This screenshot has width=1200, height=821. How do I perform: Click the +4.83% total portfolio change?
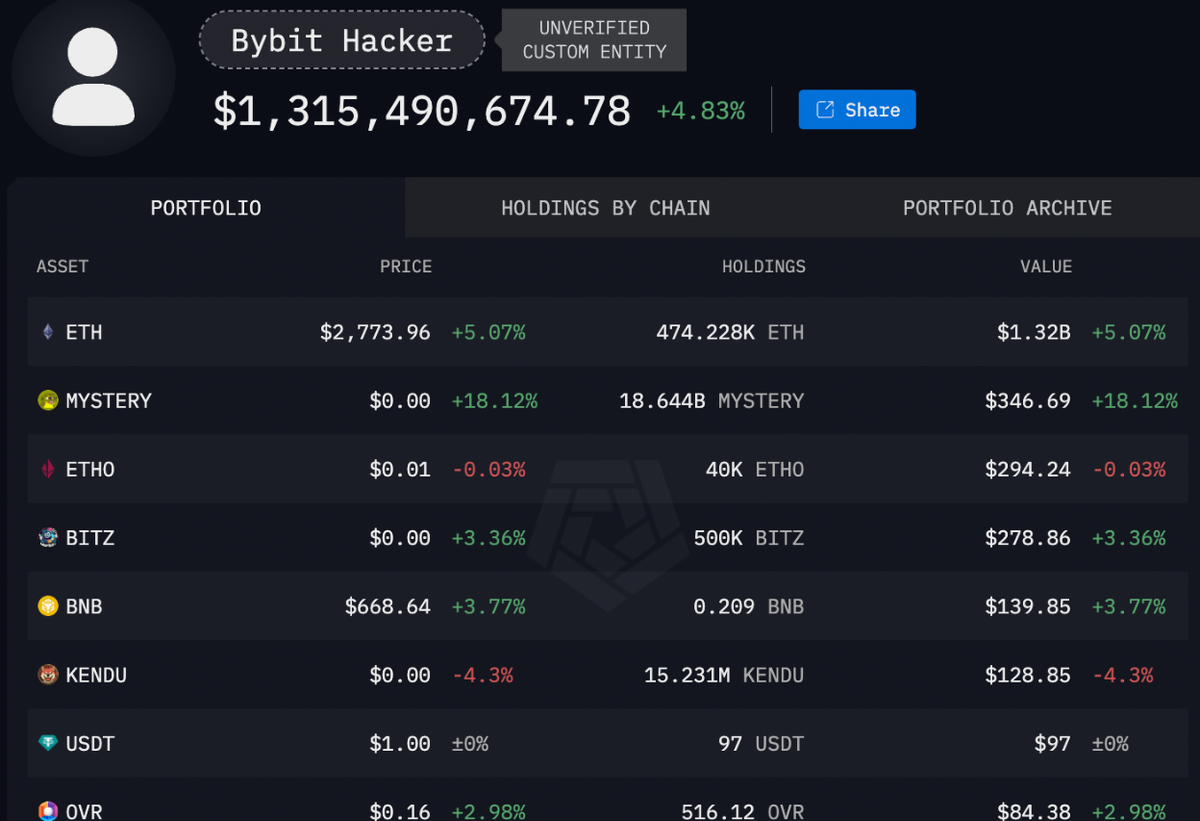700,111
